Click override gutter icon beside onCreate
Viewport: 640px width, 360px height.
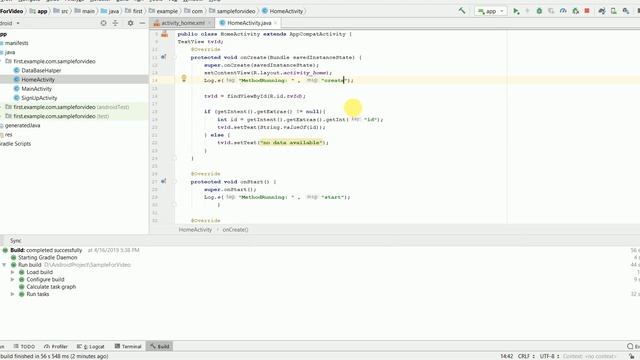pyautogui.click(x=163, y=57)
